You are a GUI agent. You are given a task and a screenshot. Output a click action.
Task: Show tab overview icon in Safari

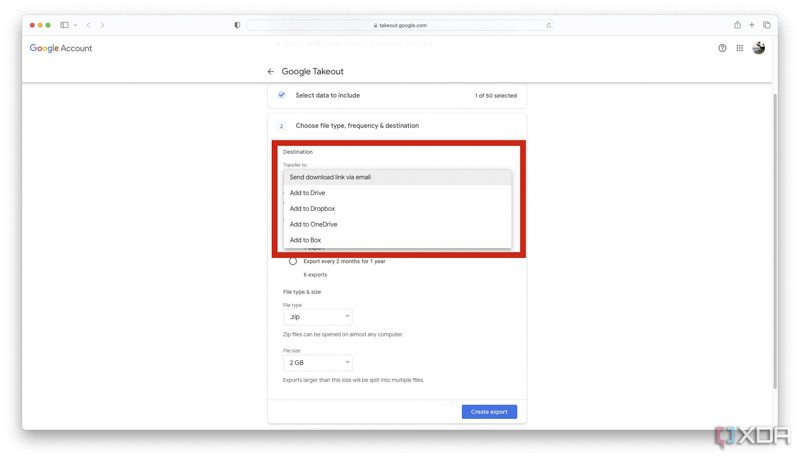766,24
